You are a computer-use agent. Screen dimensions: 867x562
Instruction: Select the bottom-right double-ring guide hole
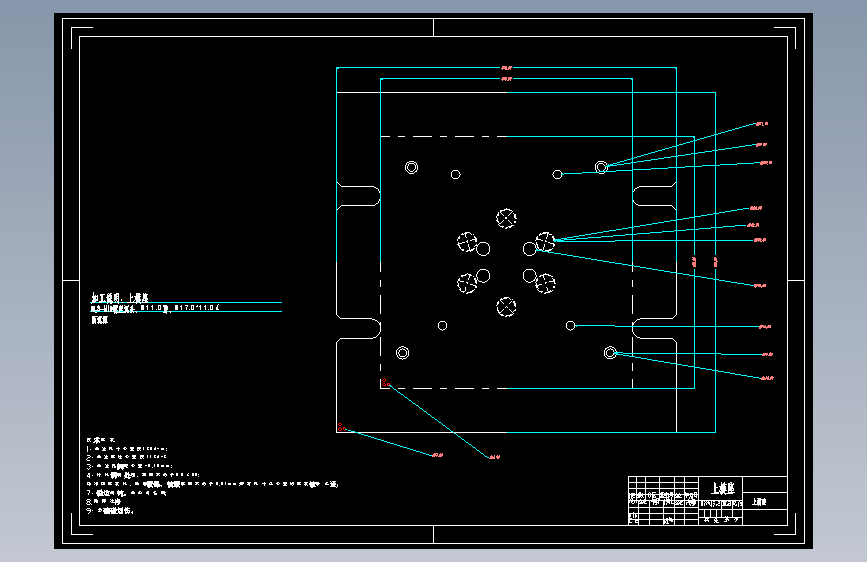(610, 352)
